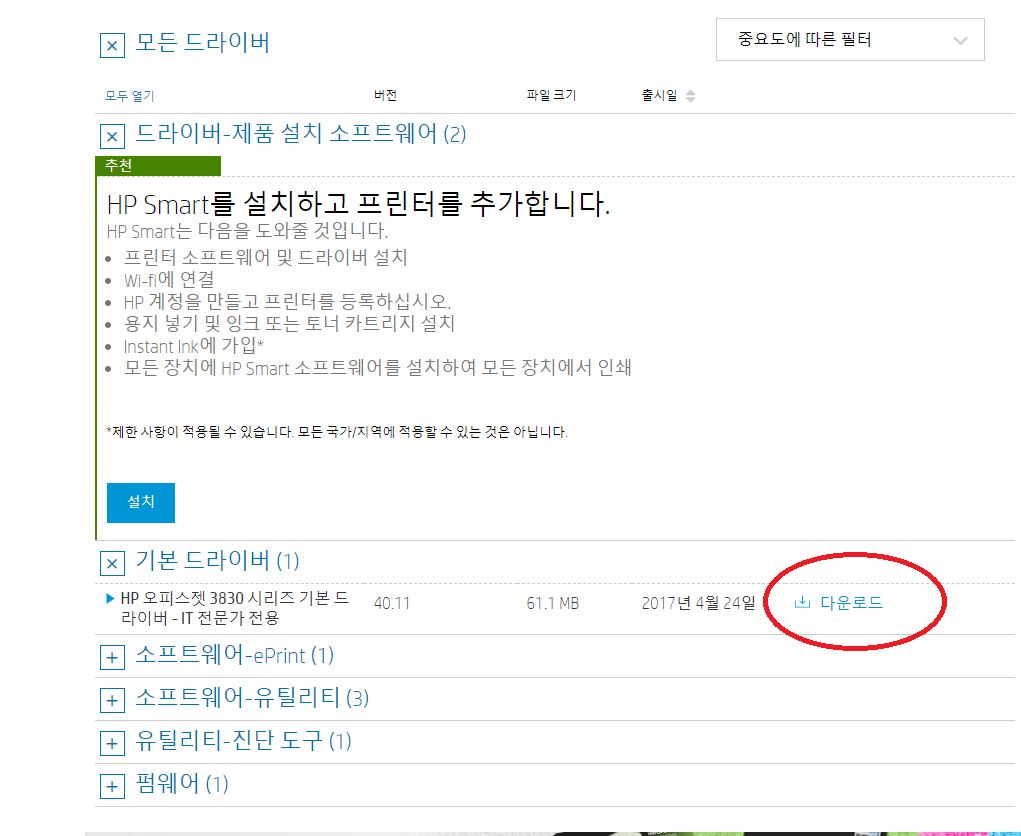Click the 제한 사항이 적용될 수 있습니다 footnote
Viewport: 1021px width, 836px height.
[337, 432]
